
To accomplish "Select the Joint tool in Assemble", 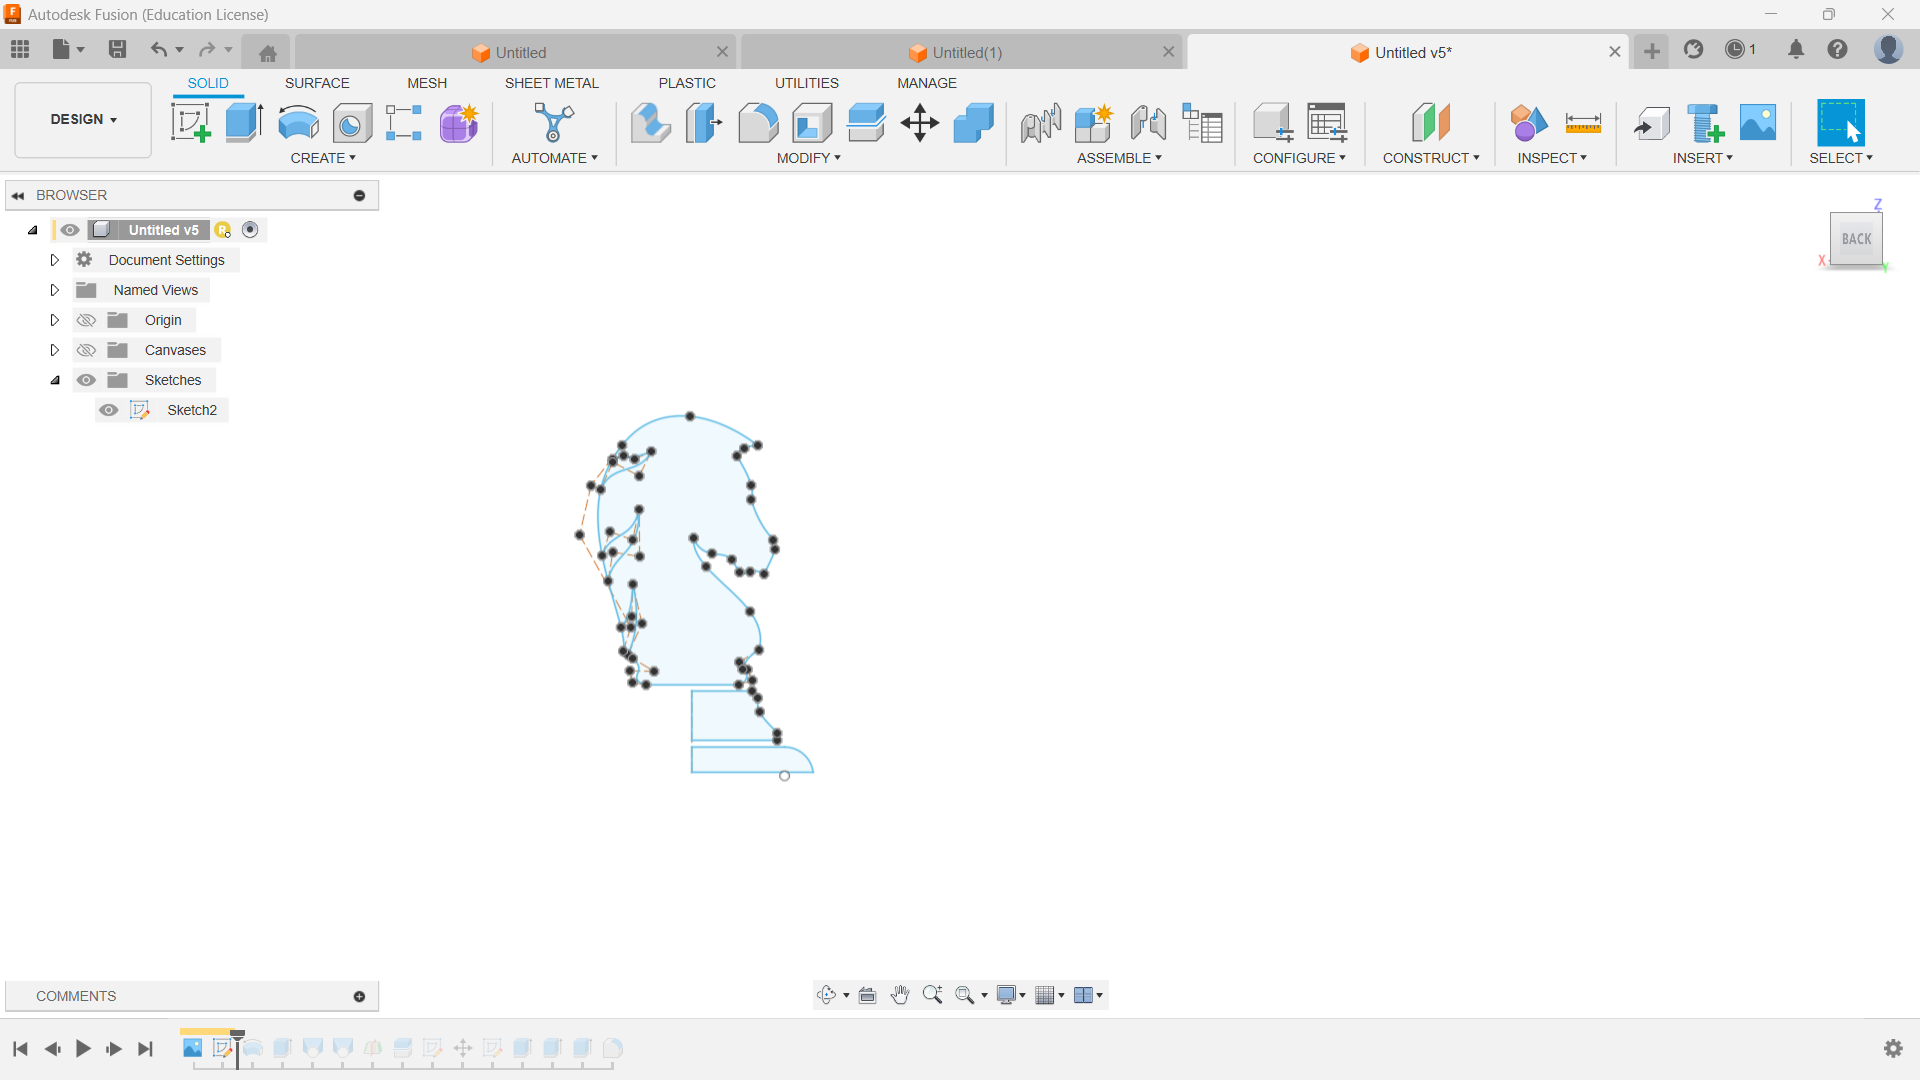I will 1148,123.
